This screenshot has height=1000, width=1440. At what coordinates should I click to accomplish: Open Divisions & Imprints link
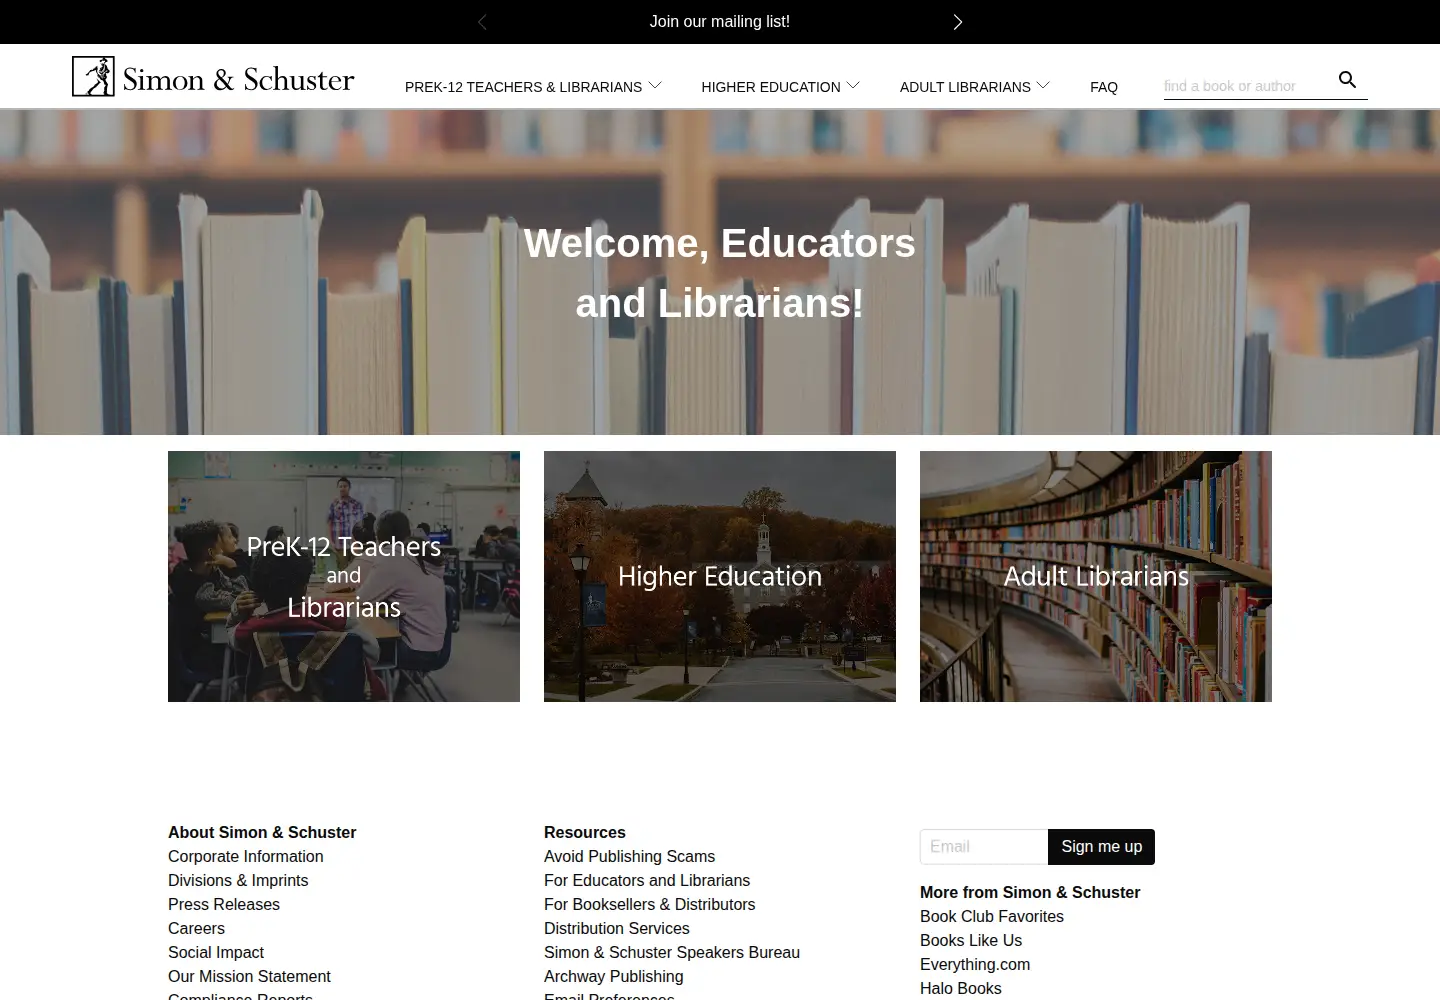pos(238,881)
